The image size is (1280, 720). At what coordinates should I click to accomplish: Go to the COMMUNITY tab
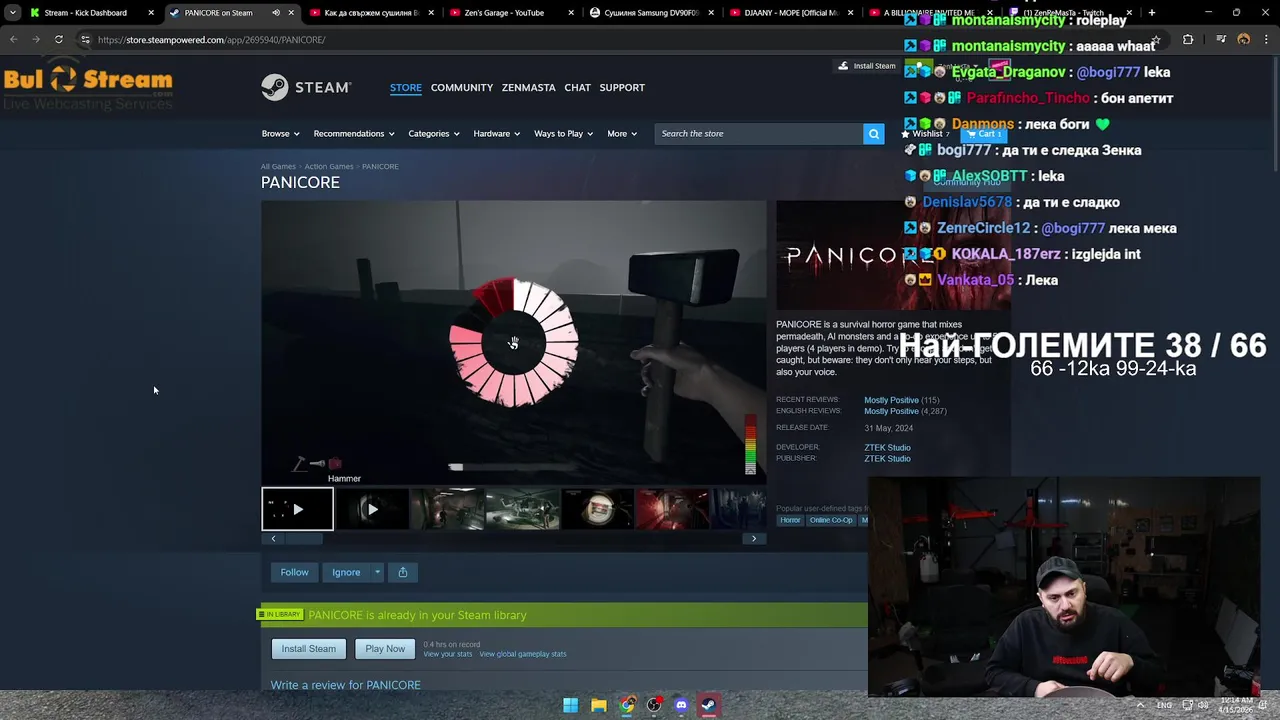(462, 87)
